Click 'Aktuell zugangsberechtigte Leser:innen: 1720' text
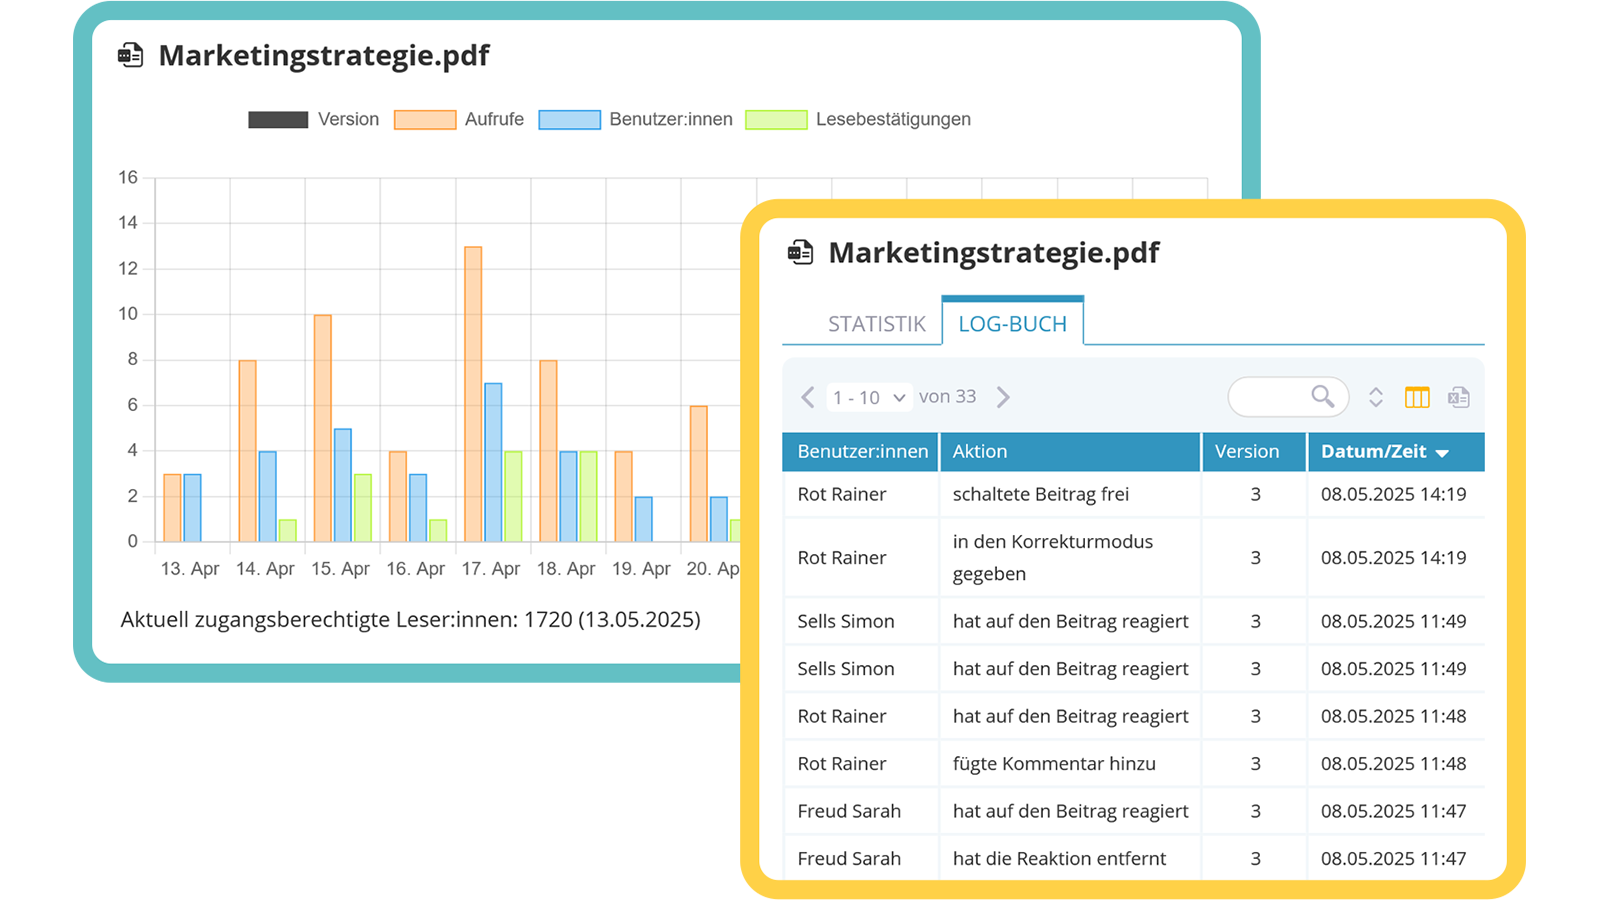The image size is (1600, 900). point(347,619)
